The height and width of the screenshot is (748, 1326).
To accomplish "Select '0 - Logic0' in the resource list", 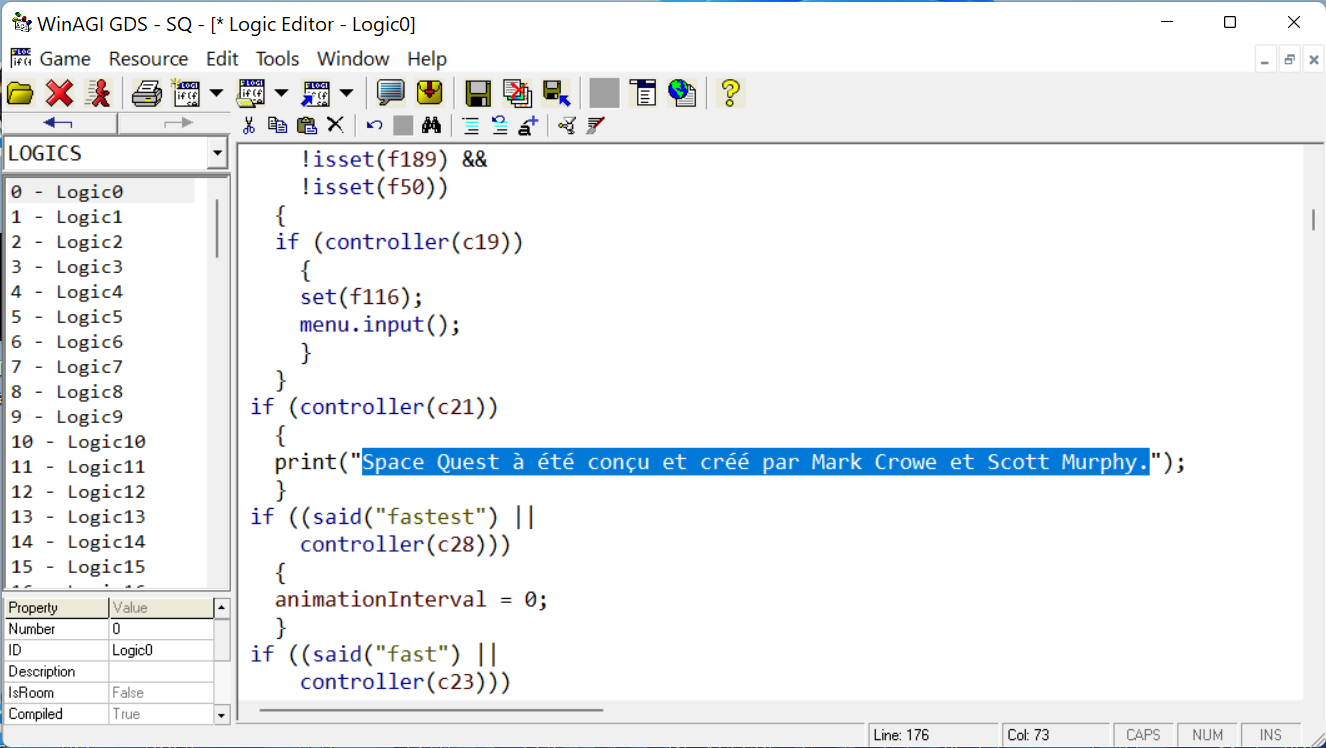I will [101, 192].
